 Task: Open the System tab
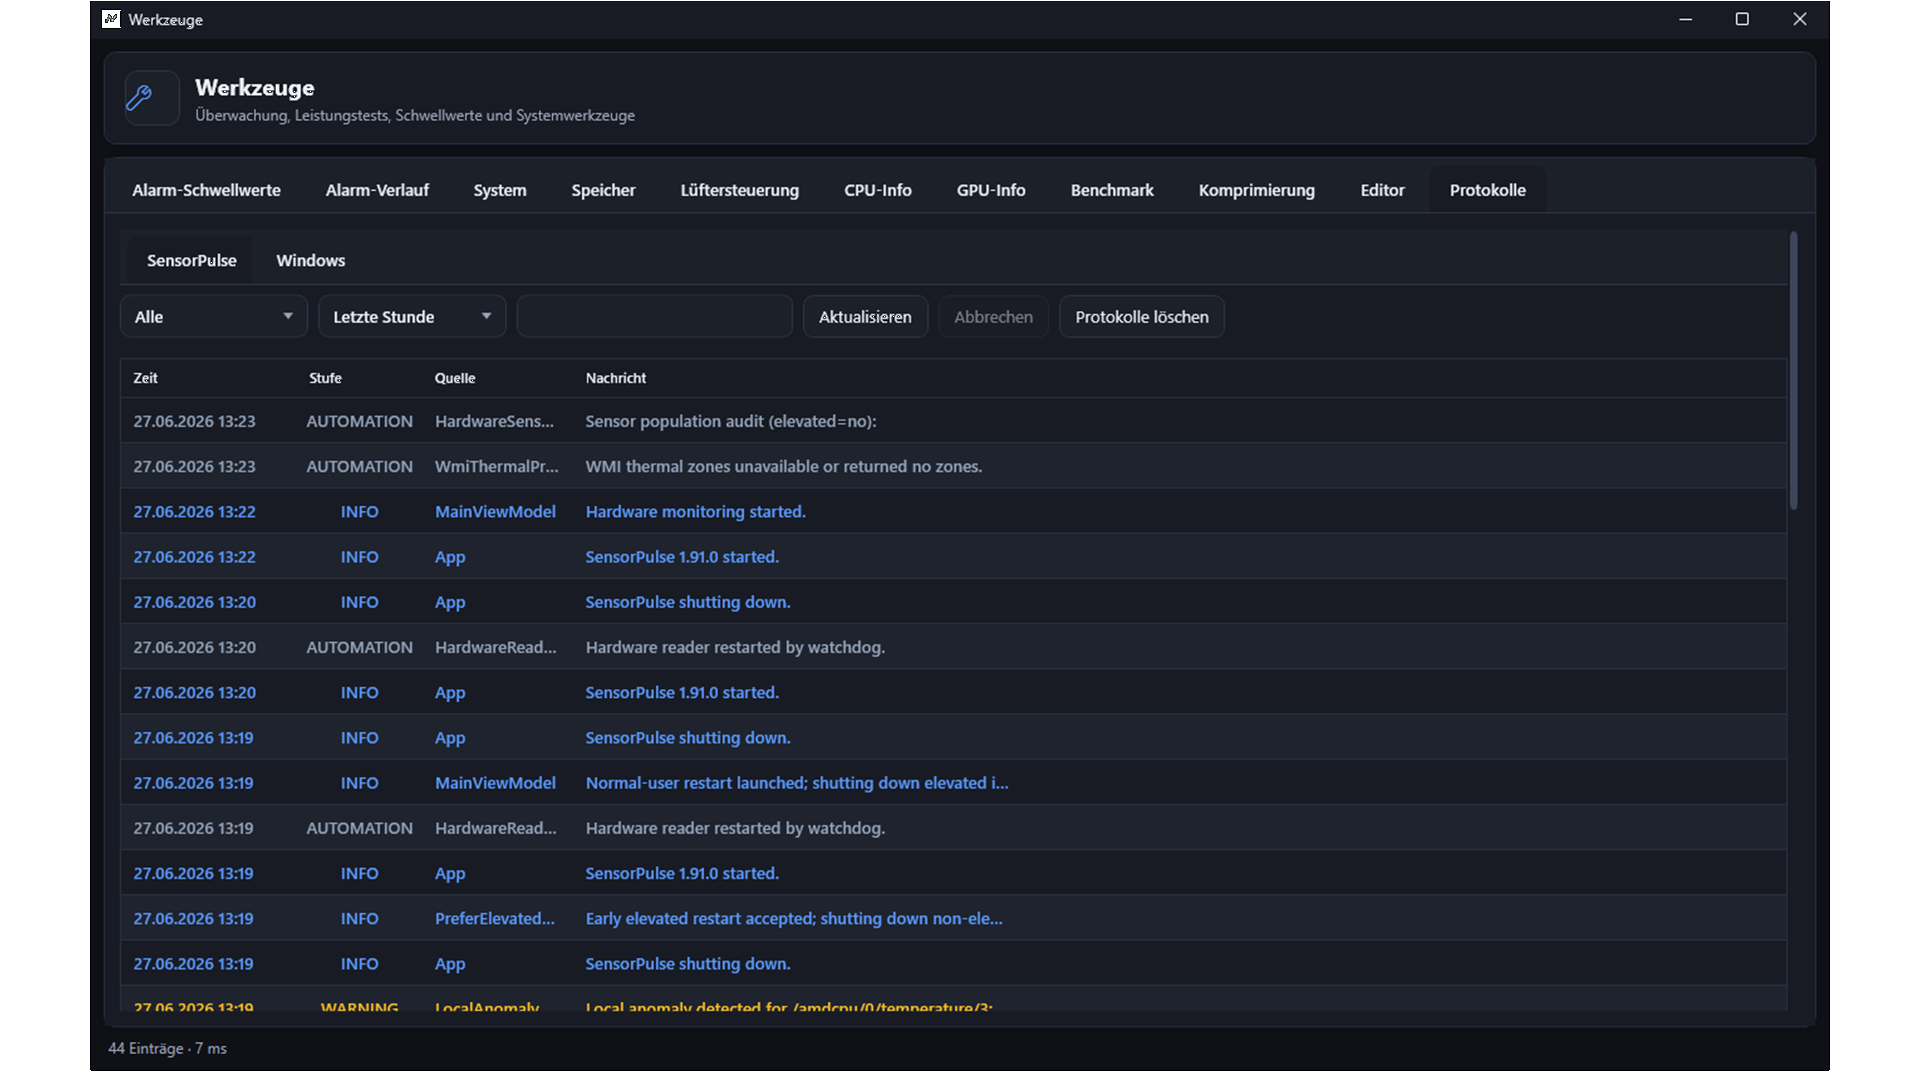point(500,190)
